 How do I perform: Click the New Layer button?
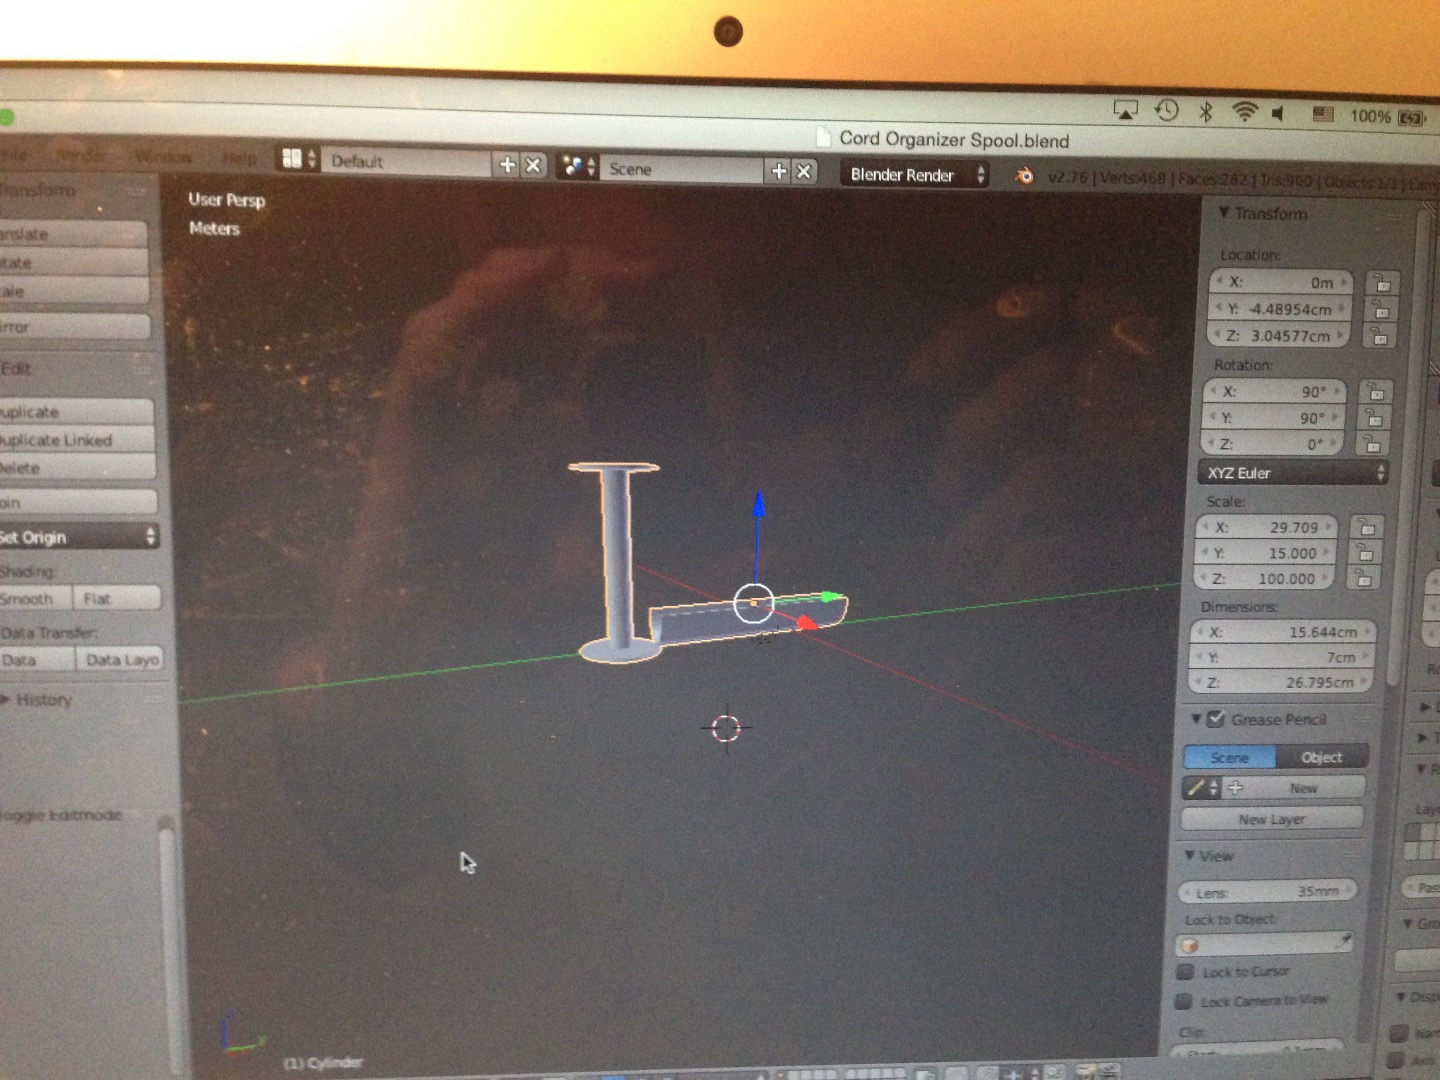point(1272,818)
